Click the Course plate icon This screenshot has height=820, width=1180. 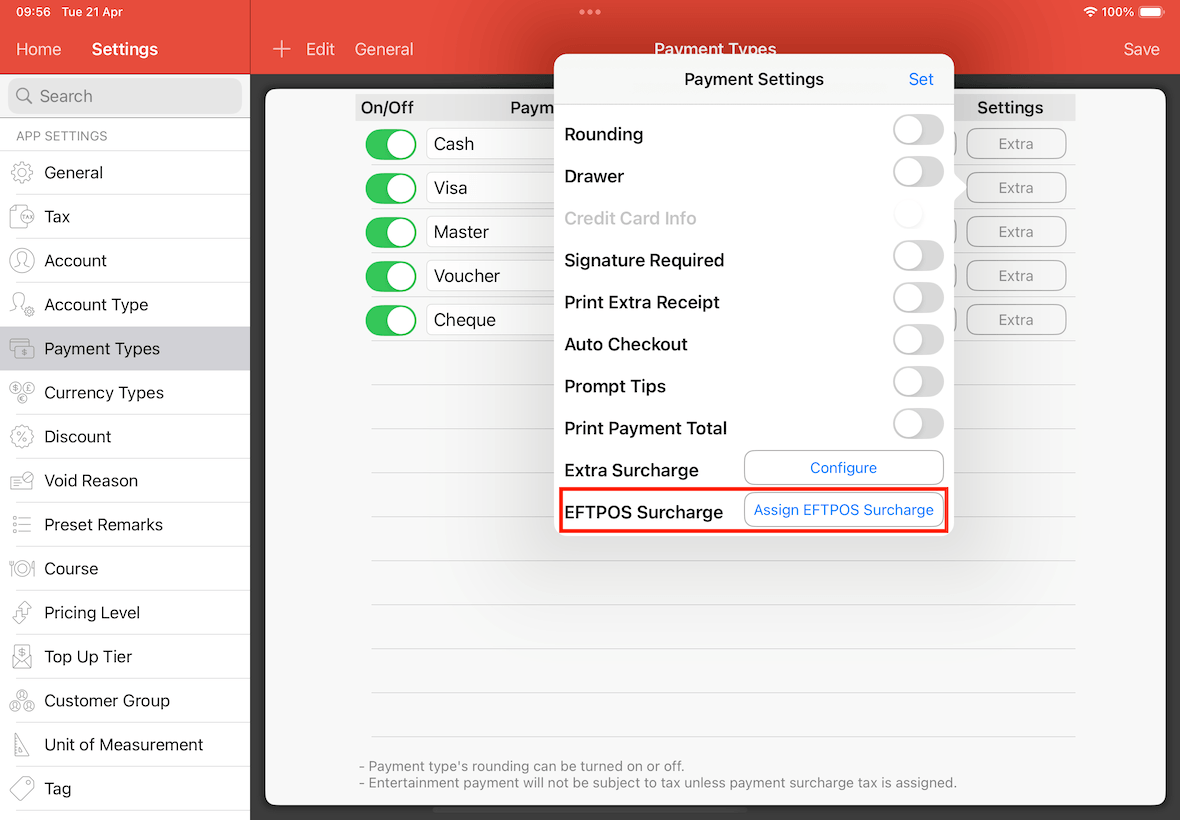(22, 569)
